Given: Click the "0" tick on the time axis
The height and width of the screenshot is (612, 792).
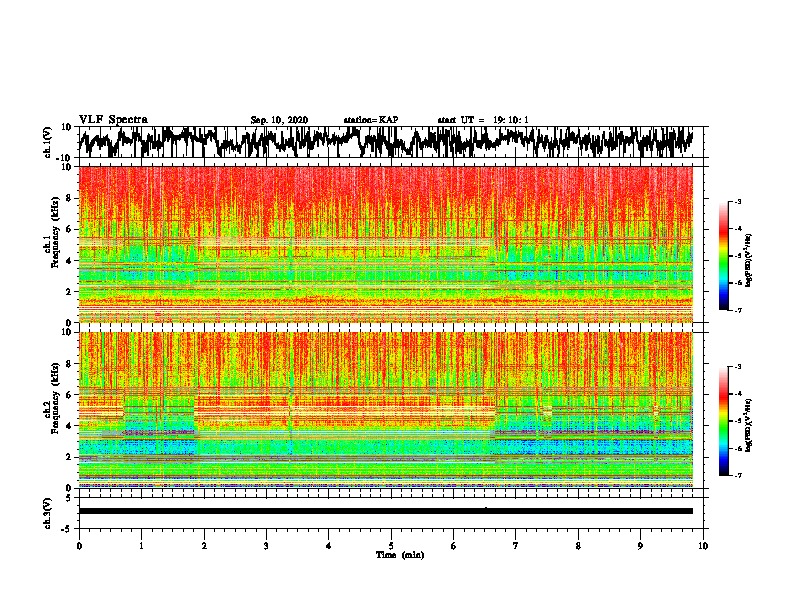Looking at the screenshot, I should click(79, 546).
